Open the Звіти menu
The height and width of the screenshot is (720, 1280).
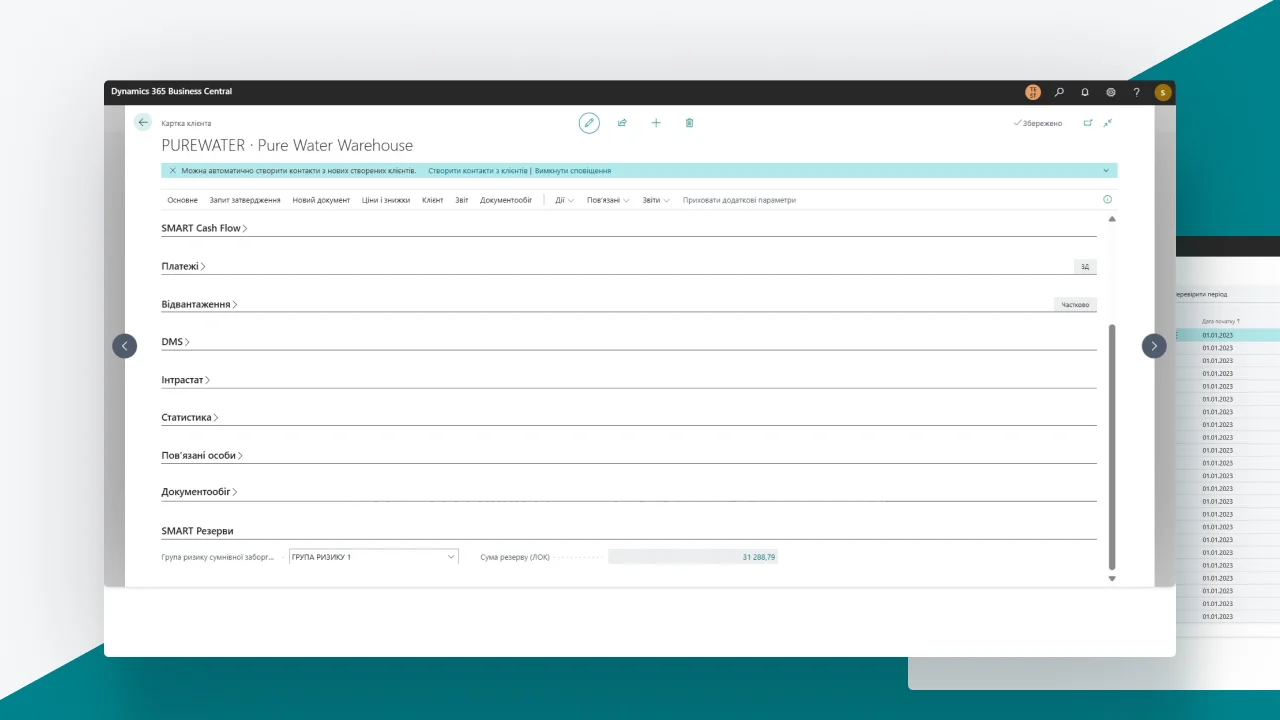point(656,200)
